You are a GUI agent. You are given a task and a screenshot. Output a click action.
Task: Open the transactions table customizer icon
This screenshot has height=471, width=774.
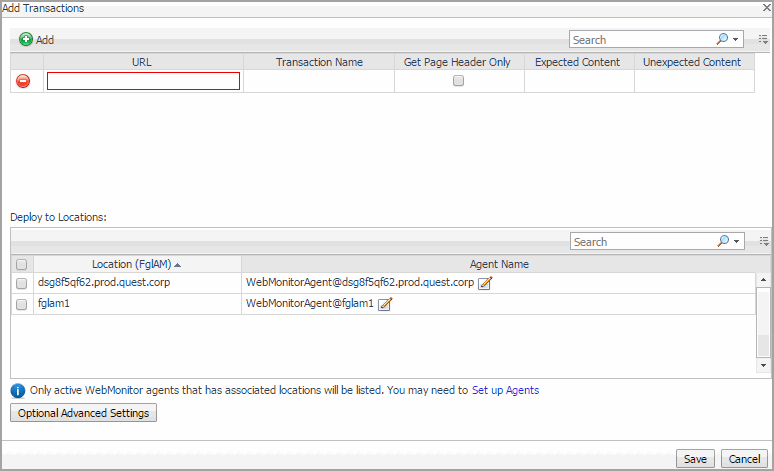(x=763, y=40)
